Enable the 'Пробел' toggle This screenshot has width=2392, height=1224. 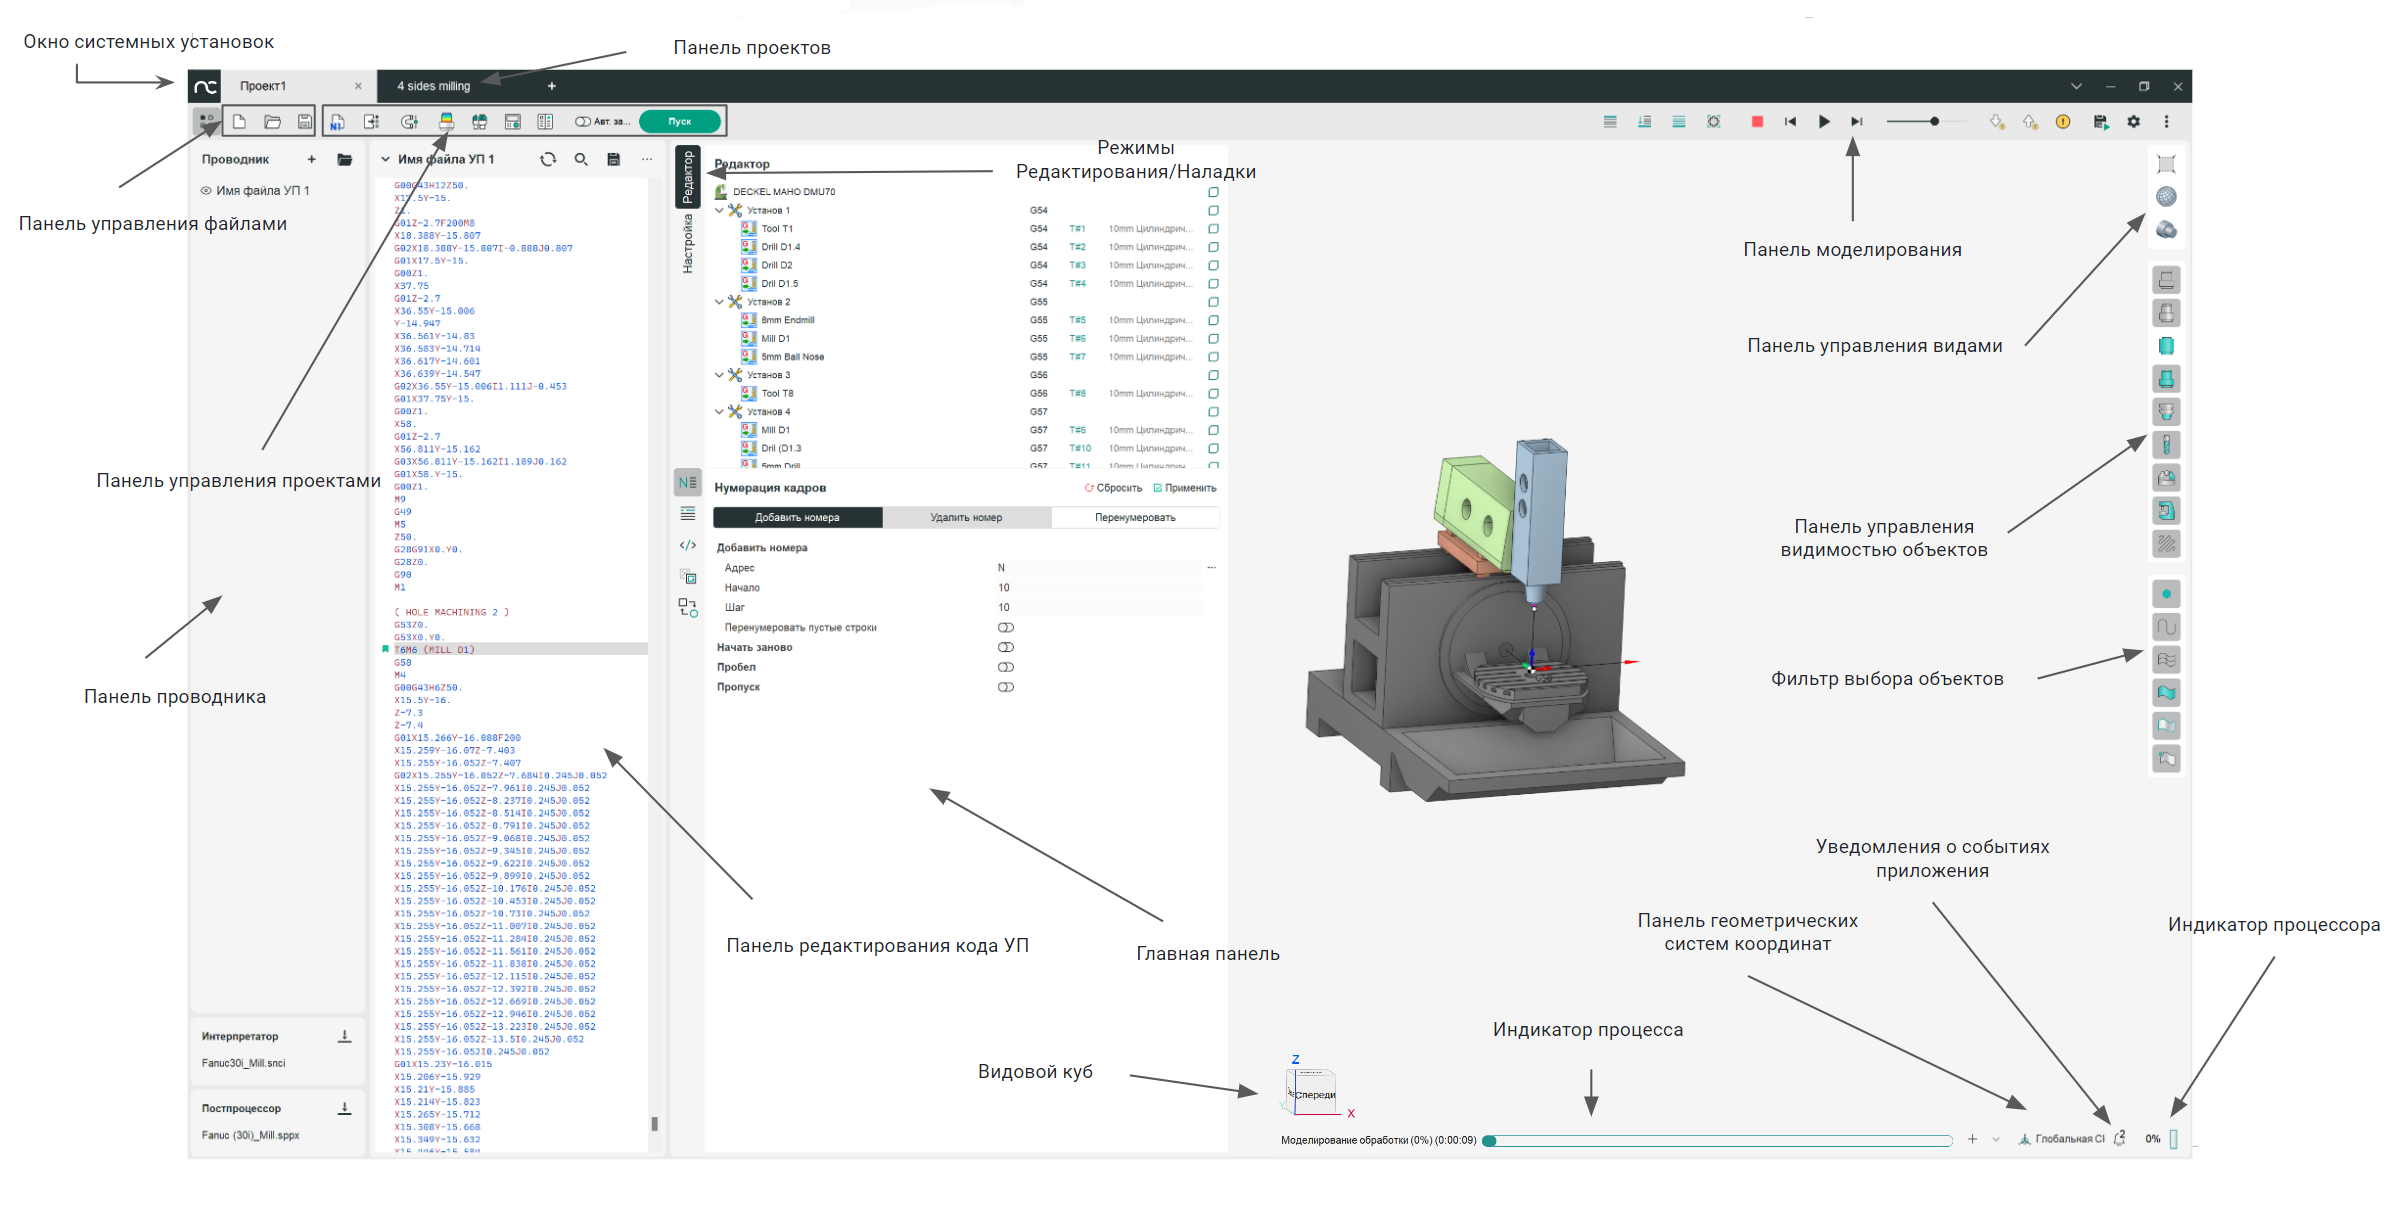(1006, 667)
